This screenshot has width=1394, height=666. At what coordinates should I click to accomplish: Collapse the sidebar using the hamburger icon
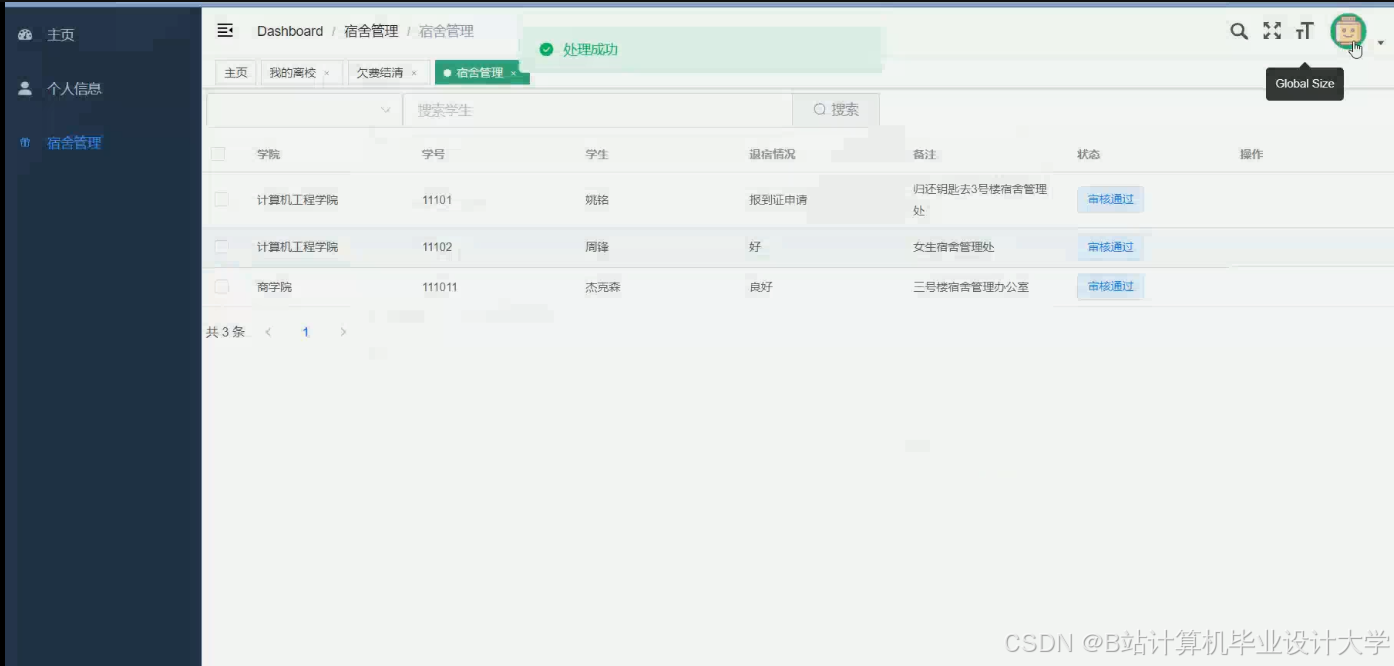(225, 30)
